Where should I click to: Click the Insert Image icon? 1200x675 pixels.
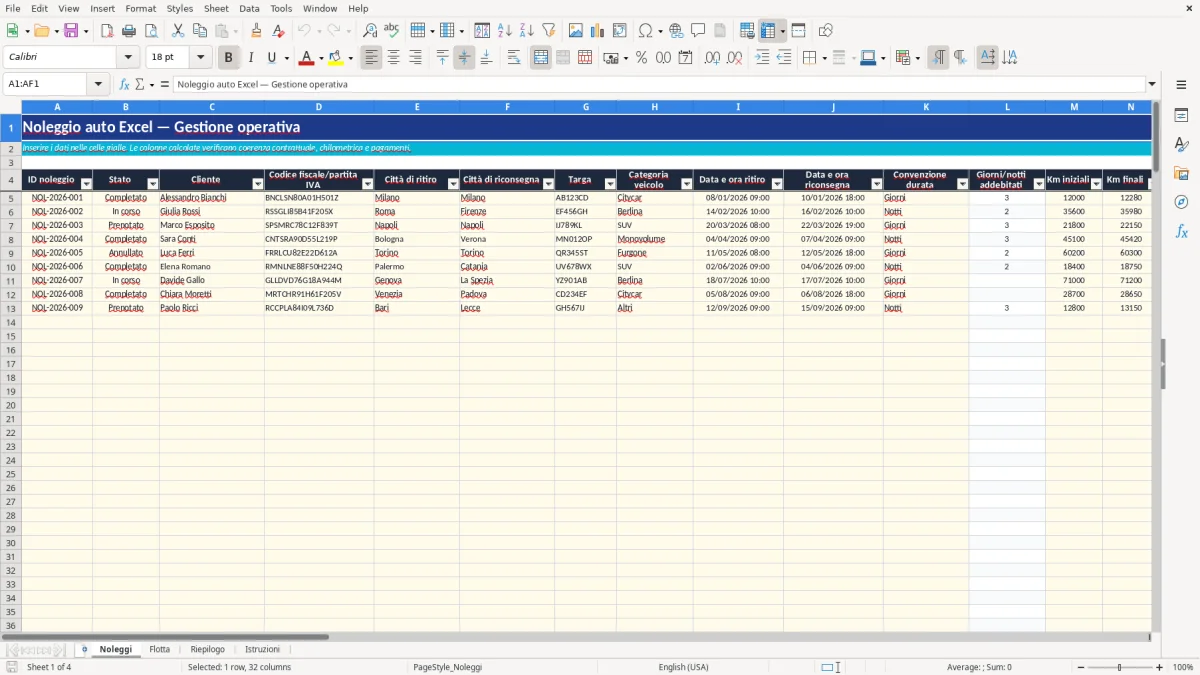(x=576, y=30)
